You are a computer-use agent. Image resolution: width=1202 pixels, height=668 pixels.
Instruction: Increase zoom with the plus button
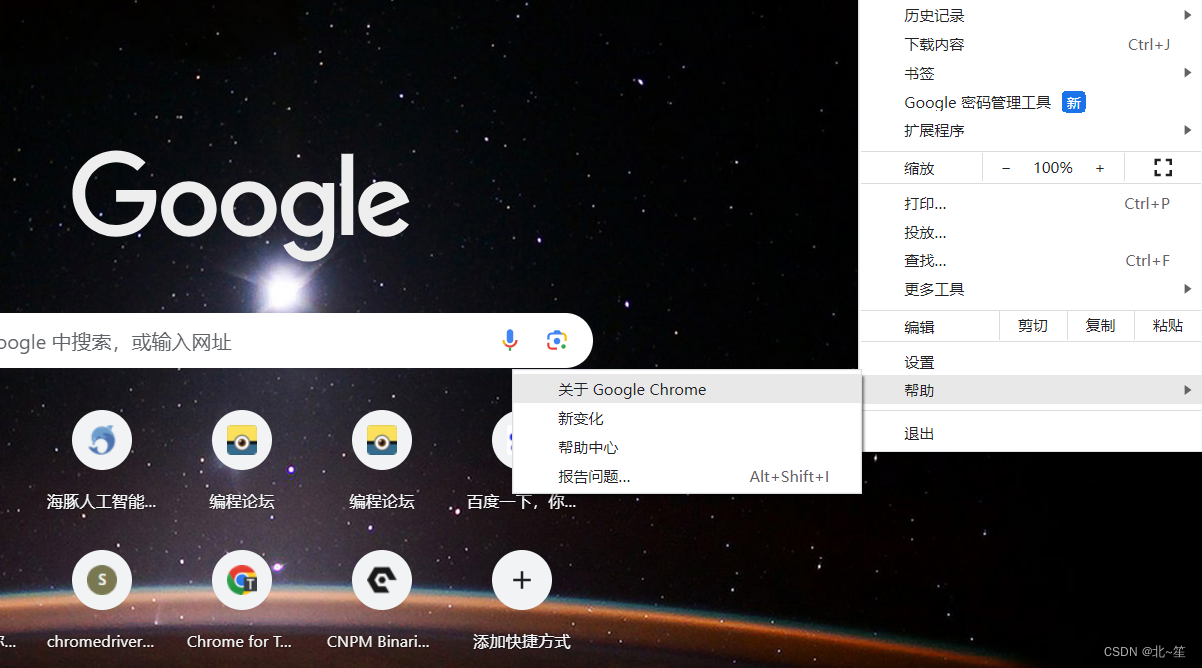(x=1100, y=168)
